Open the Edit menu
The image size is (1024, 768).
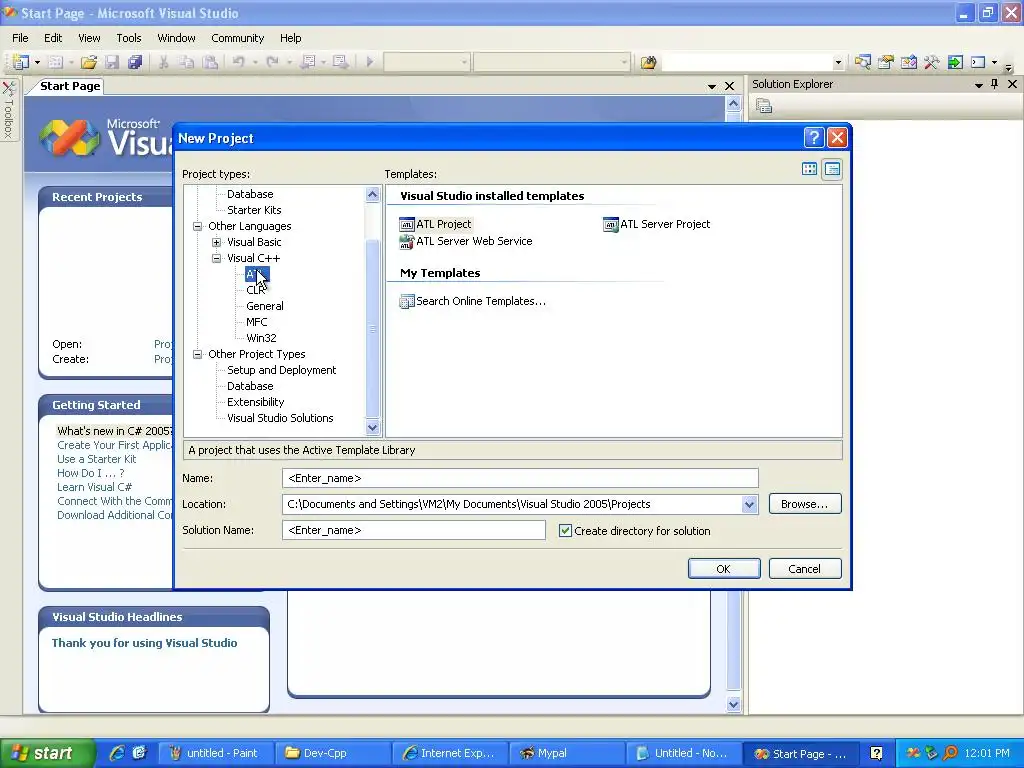(x=53, y=38)
